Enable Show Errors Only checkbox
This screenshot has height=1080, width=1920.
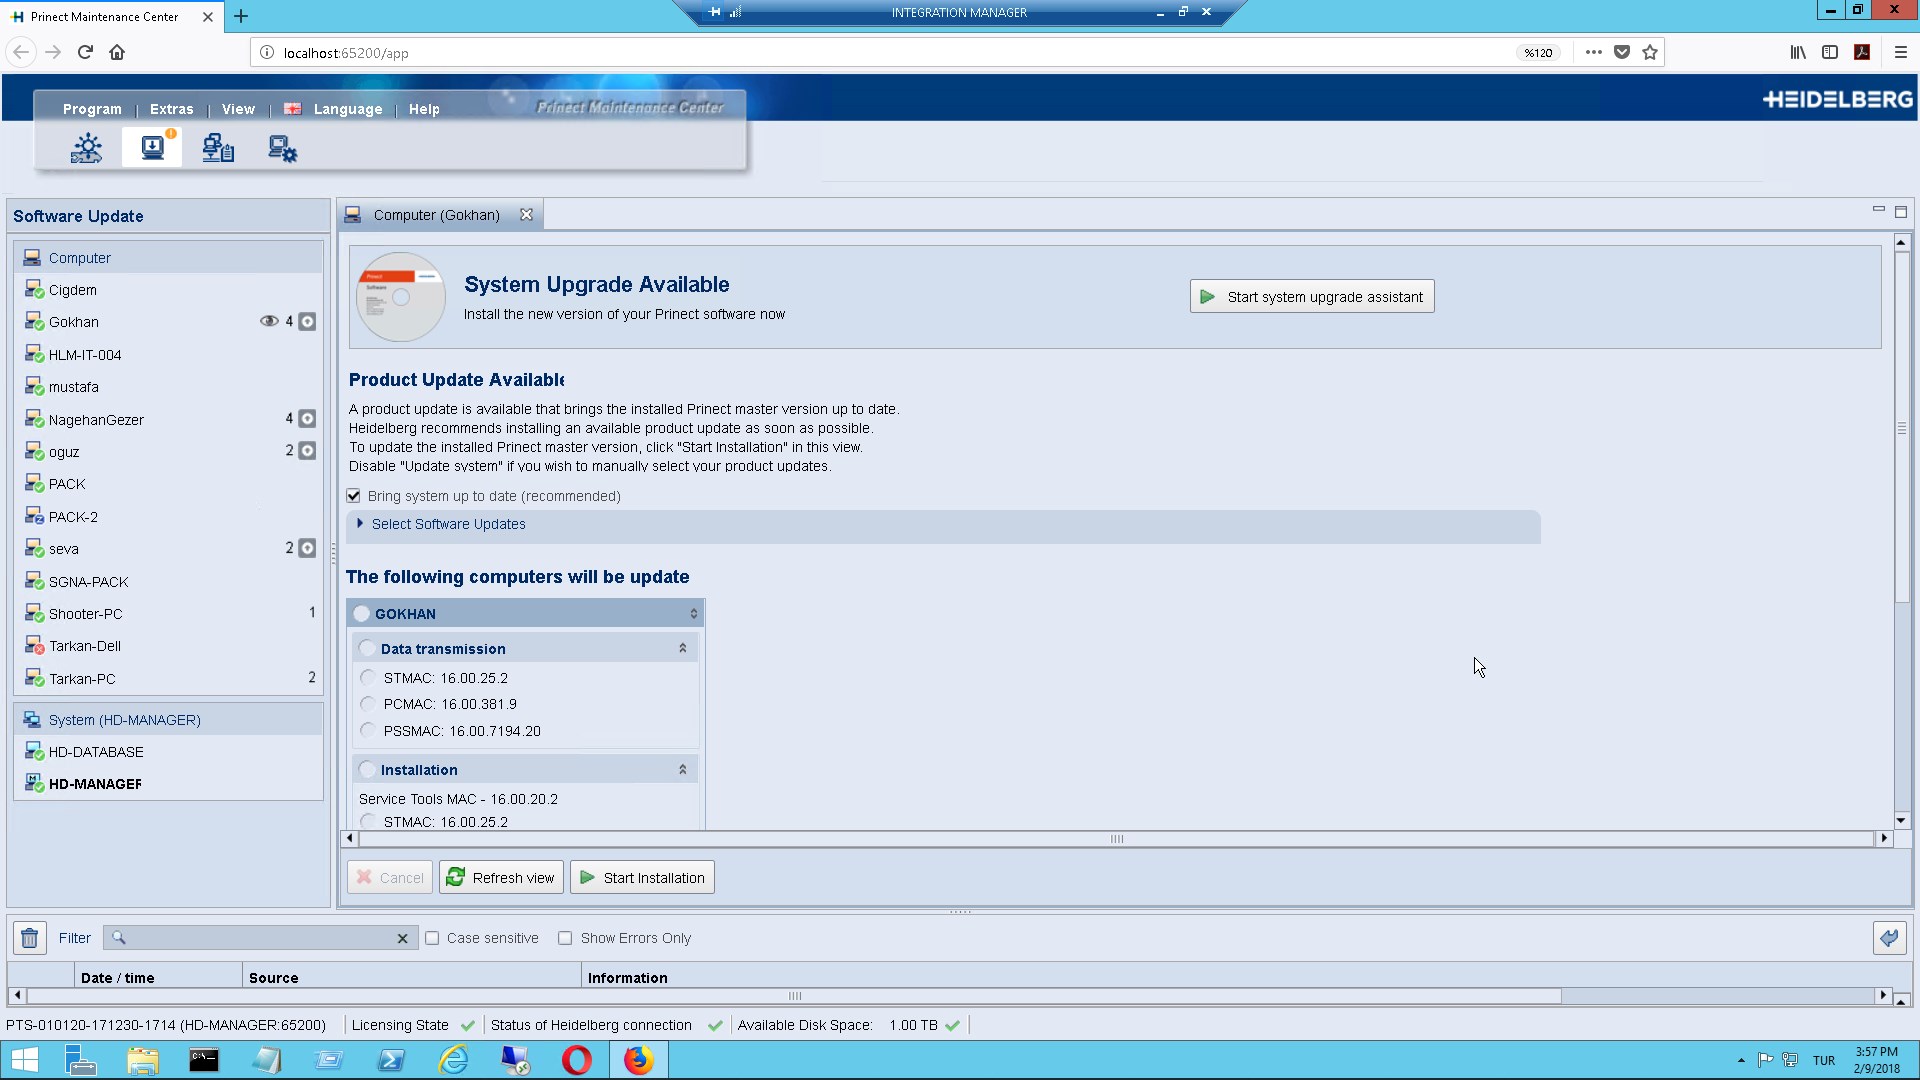(x=565, y=938)
